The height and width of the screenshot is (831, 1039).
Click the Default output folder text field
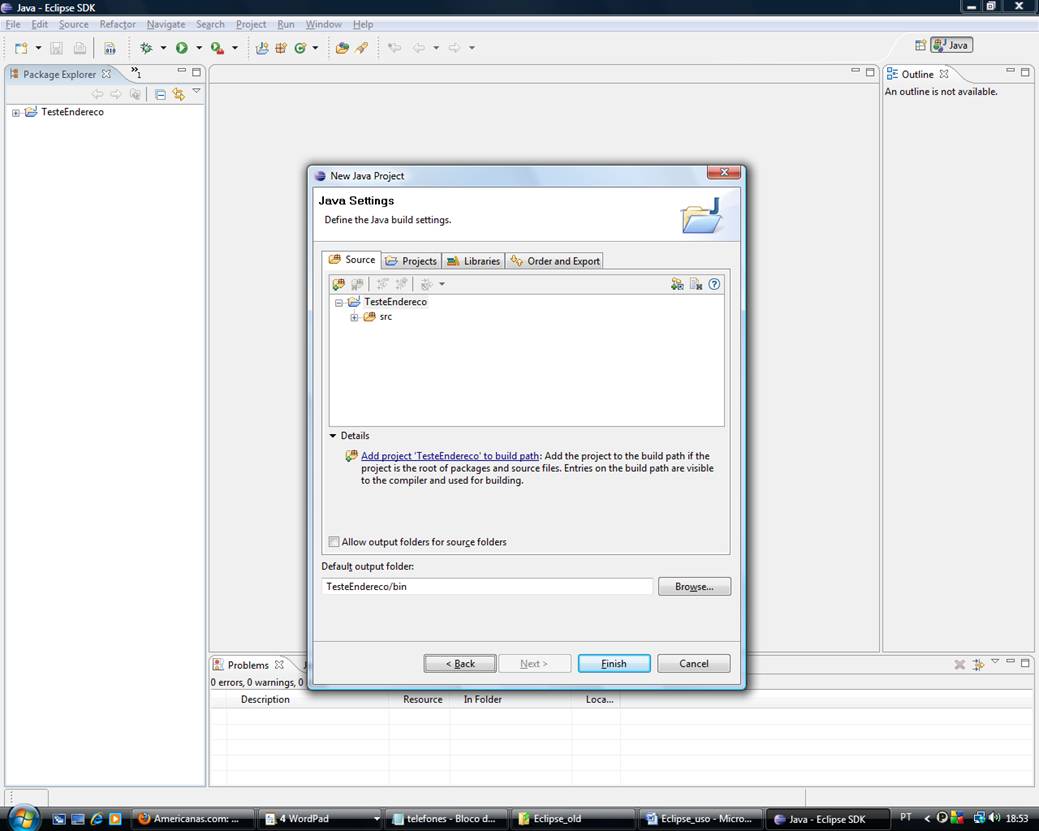(x=487, y=586)
